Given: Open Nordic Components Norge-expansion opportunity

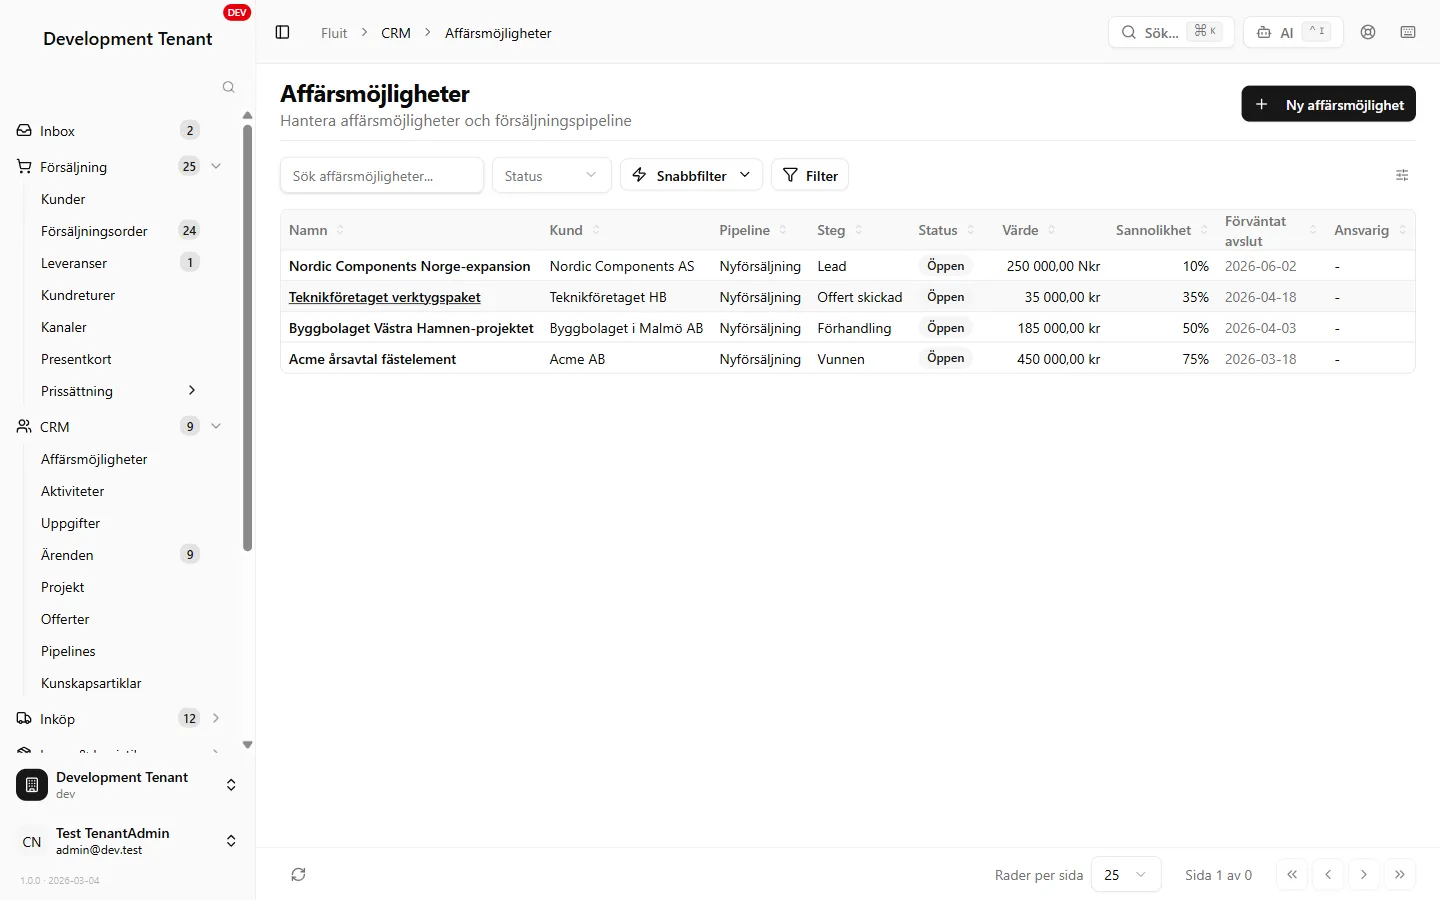Looking at the screenshot, I should (x=410, y=266).
